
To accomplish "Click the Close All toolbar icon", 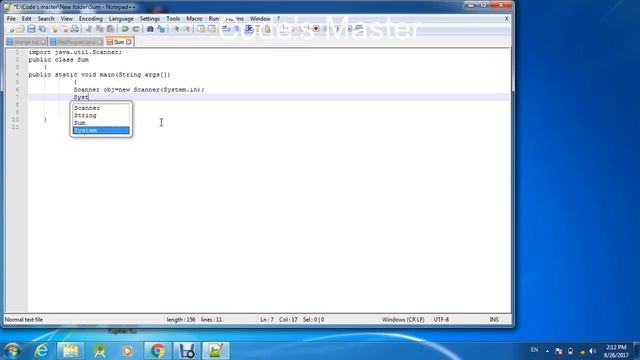I will point(64,29).
